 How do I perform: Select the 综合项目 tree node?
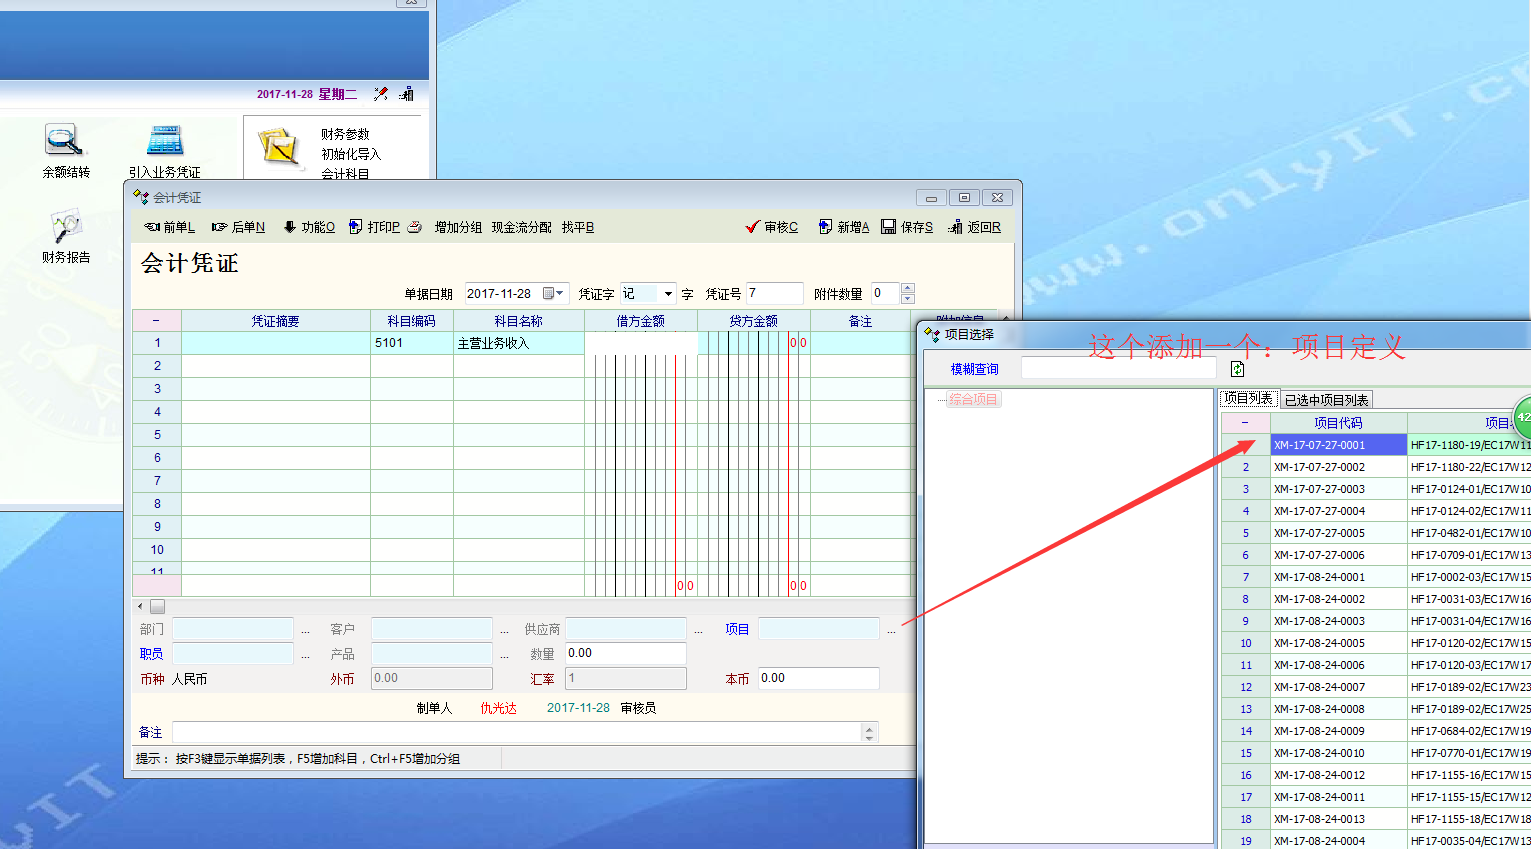pyautogui.click(x=973, y=399)
